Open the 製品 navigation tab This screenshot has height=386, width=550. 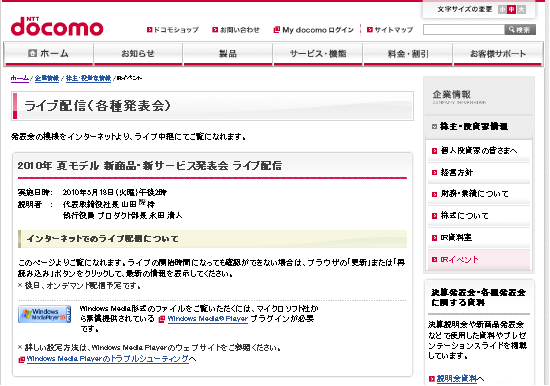click(x=228, y=54)
